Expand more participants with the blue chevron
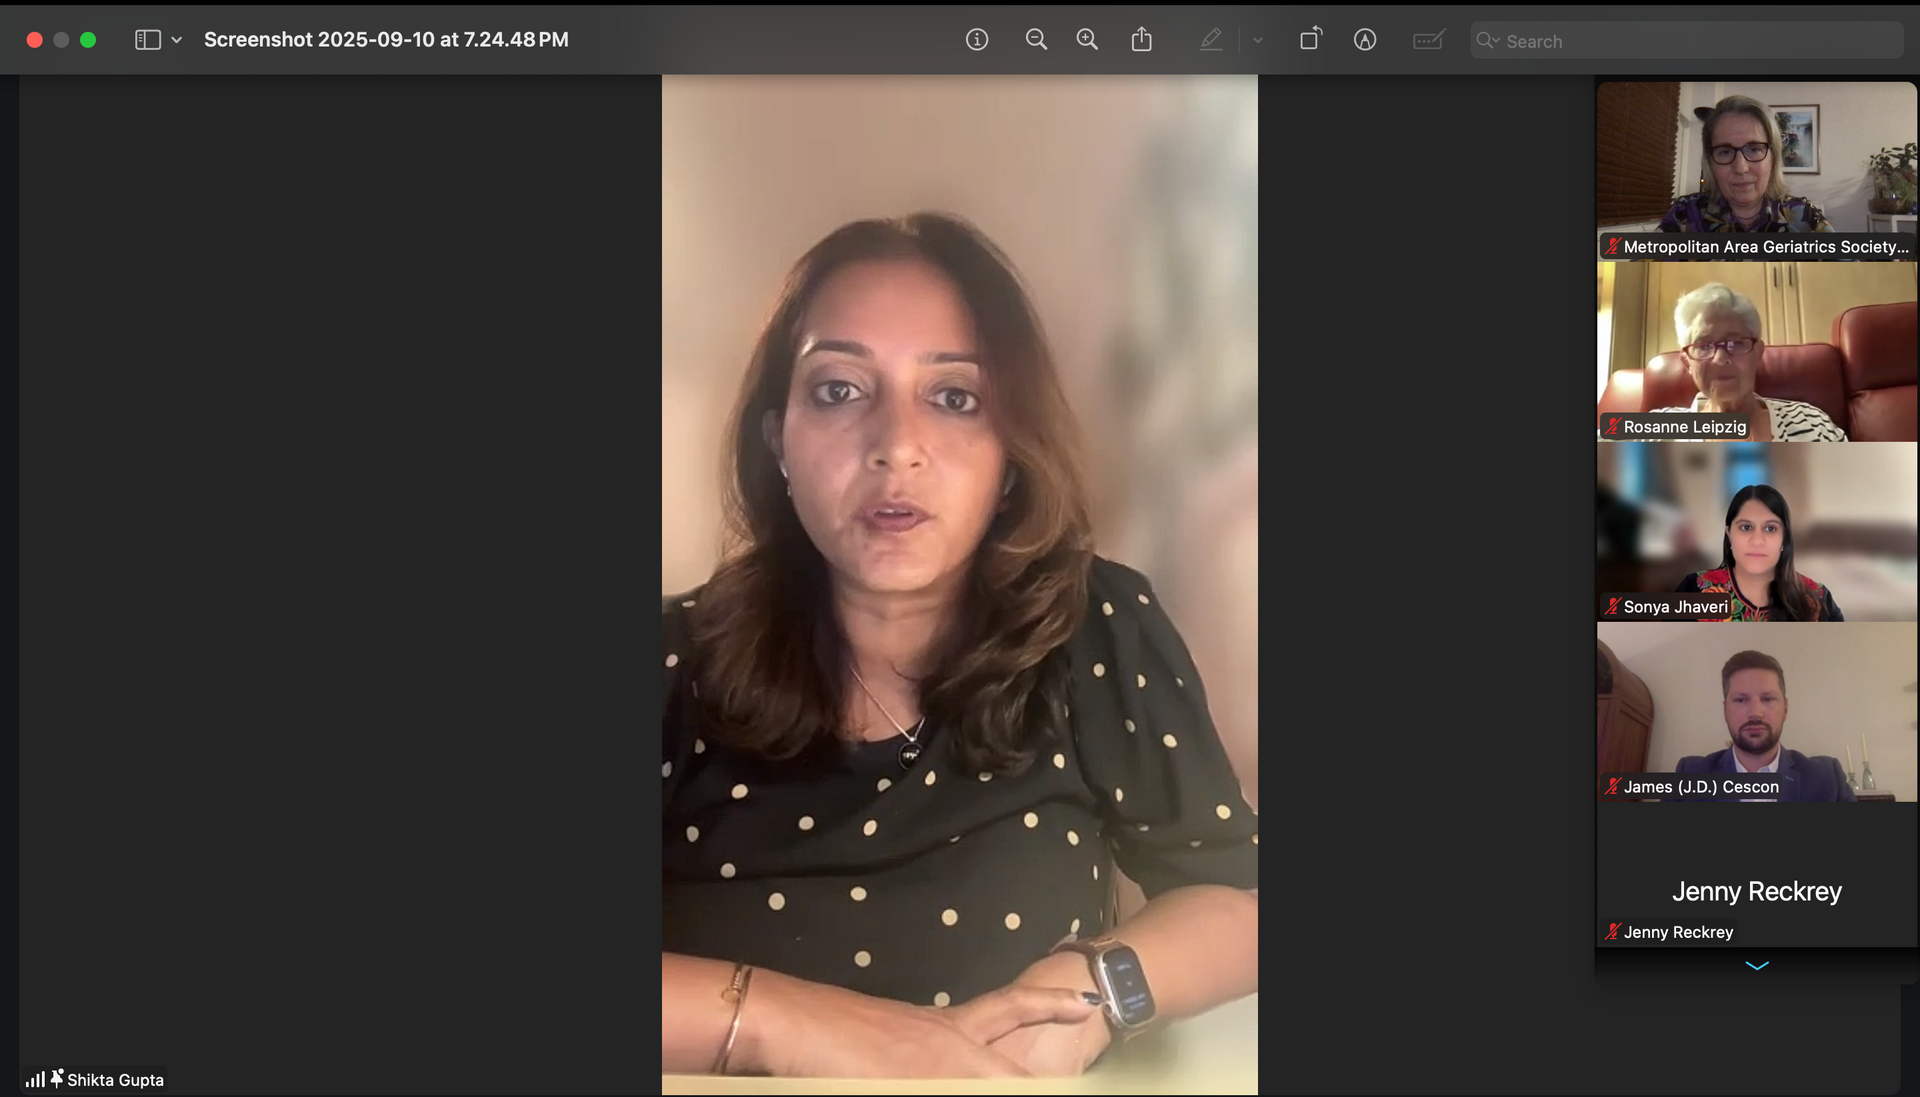Viewport: 1920px width, 1097px height. [1756, 965]
